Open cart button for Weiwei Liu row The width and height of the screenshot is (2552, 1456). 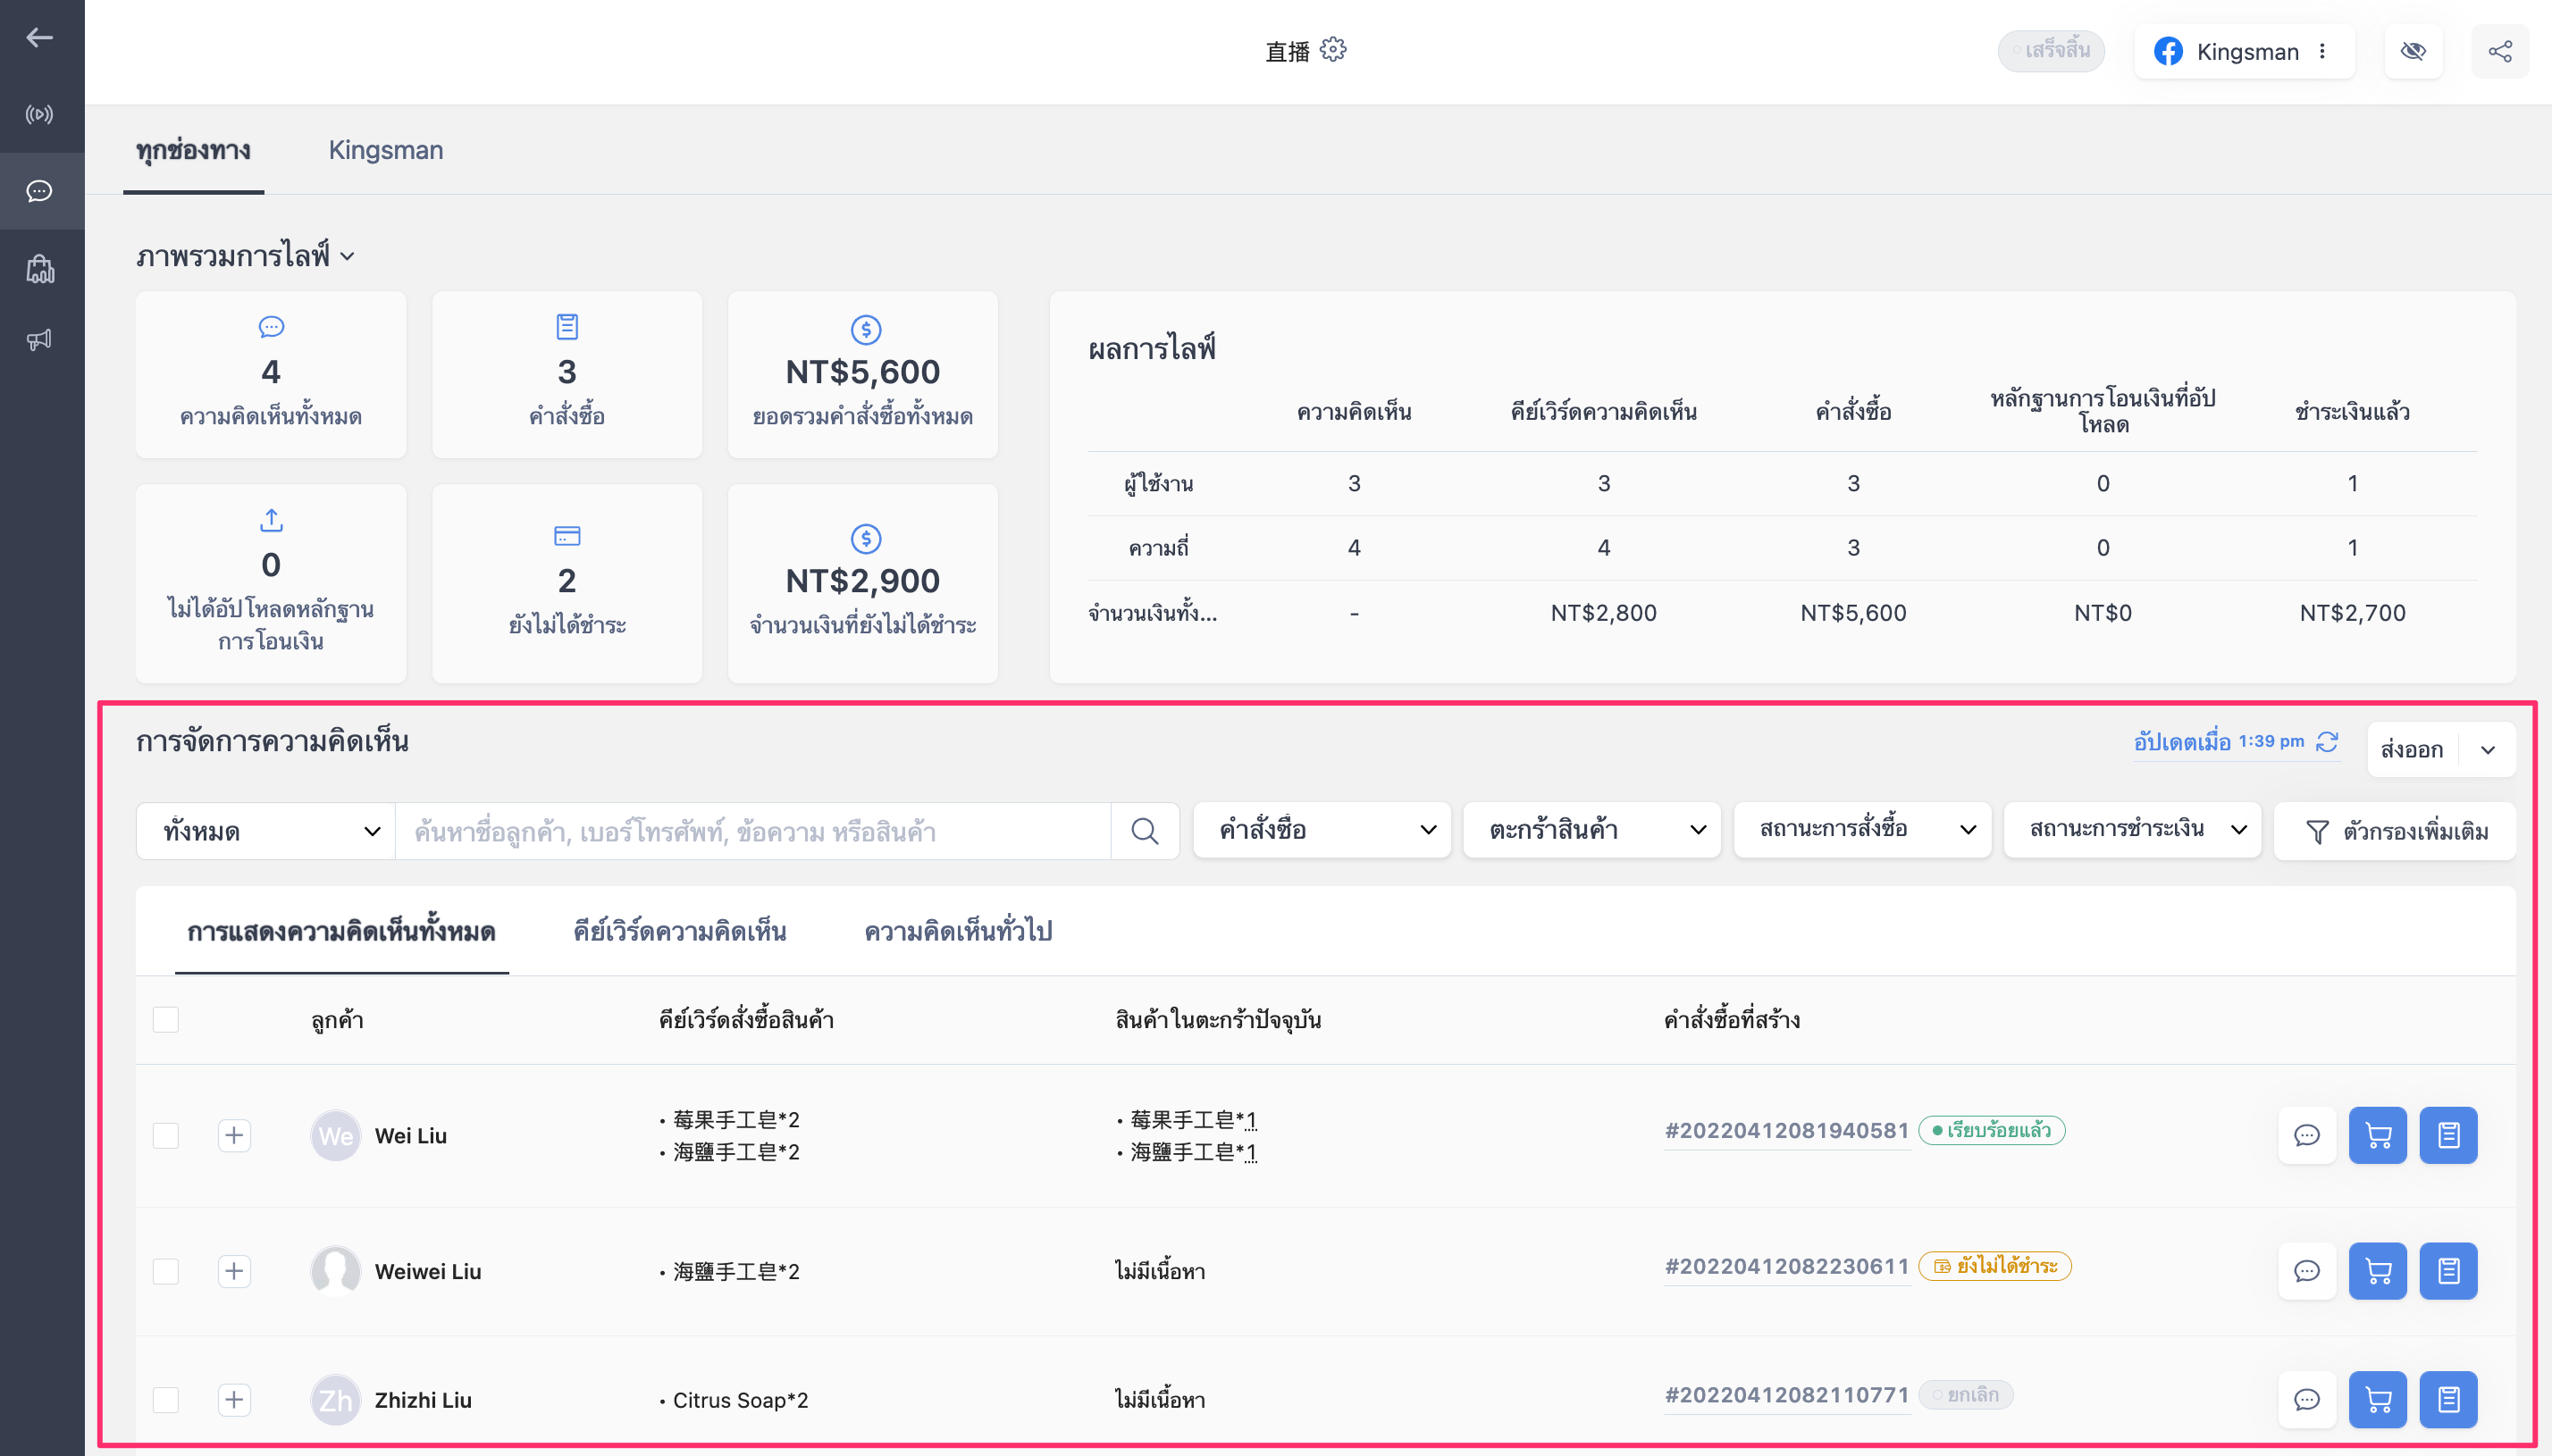2378,1271
